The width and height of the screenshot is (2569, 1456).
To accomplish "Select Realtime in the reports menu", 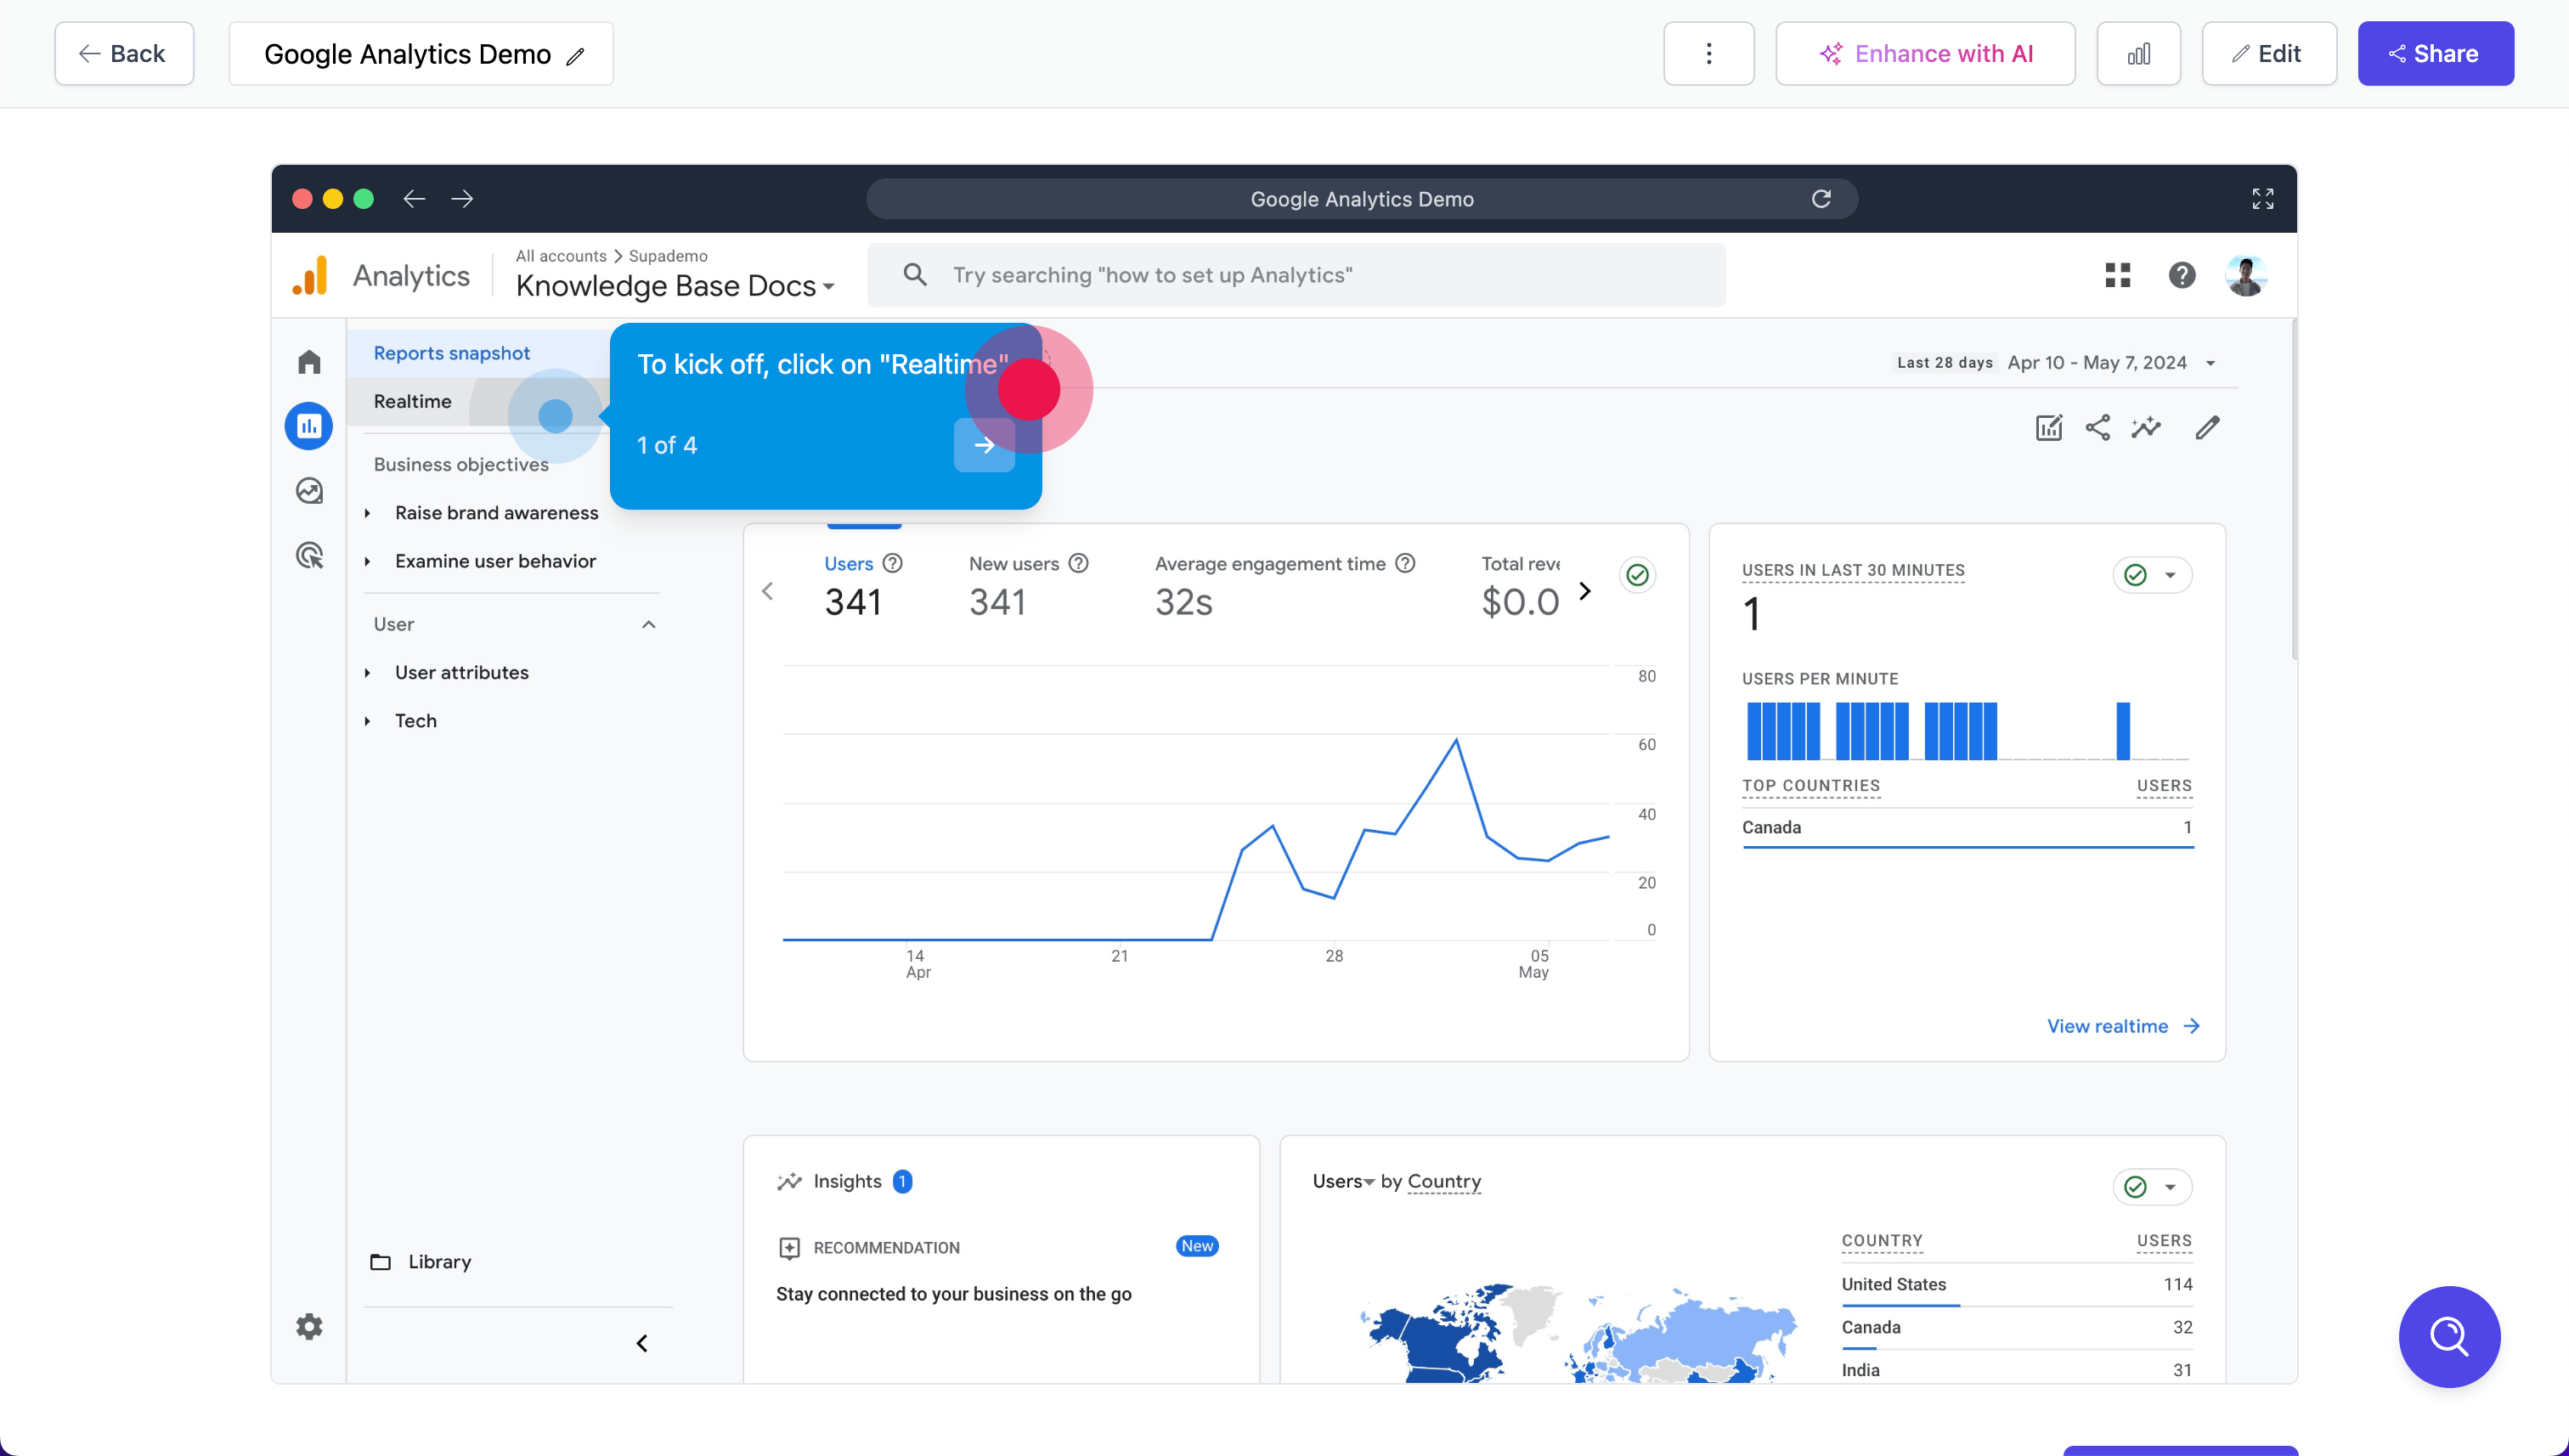I will coord(413,402).
